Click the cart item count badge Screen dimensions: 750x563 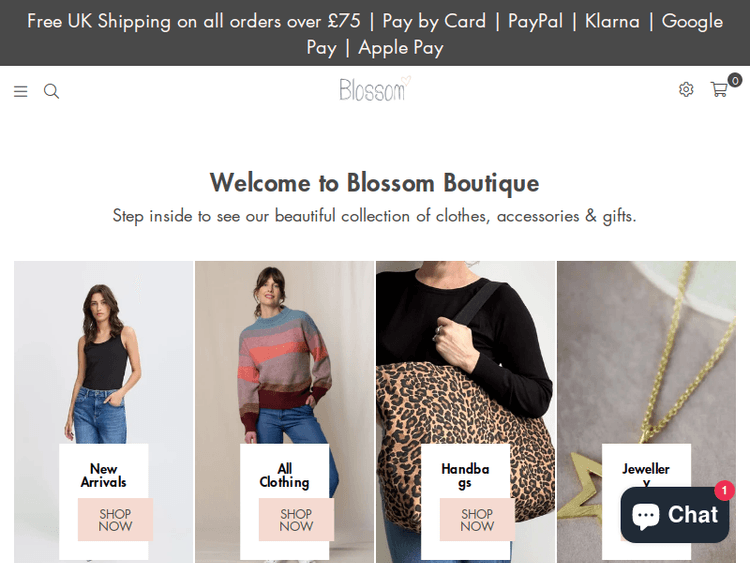pos(735,80)
